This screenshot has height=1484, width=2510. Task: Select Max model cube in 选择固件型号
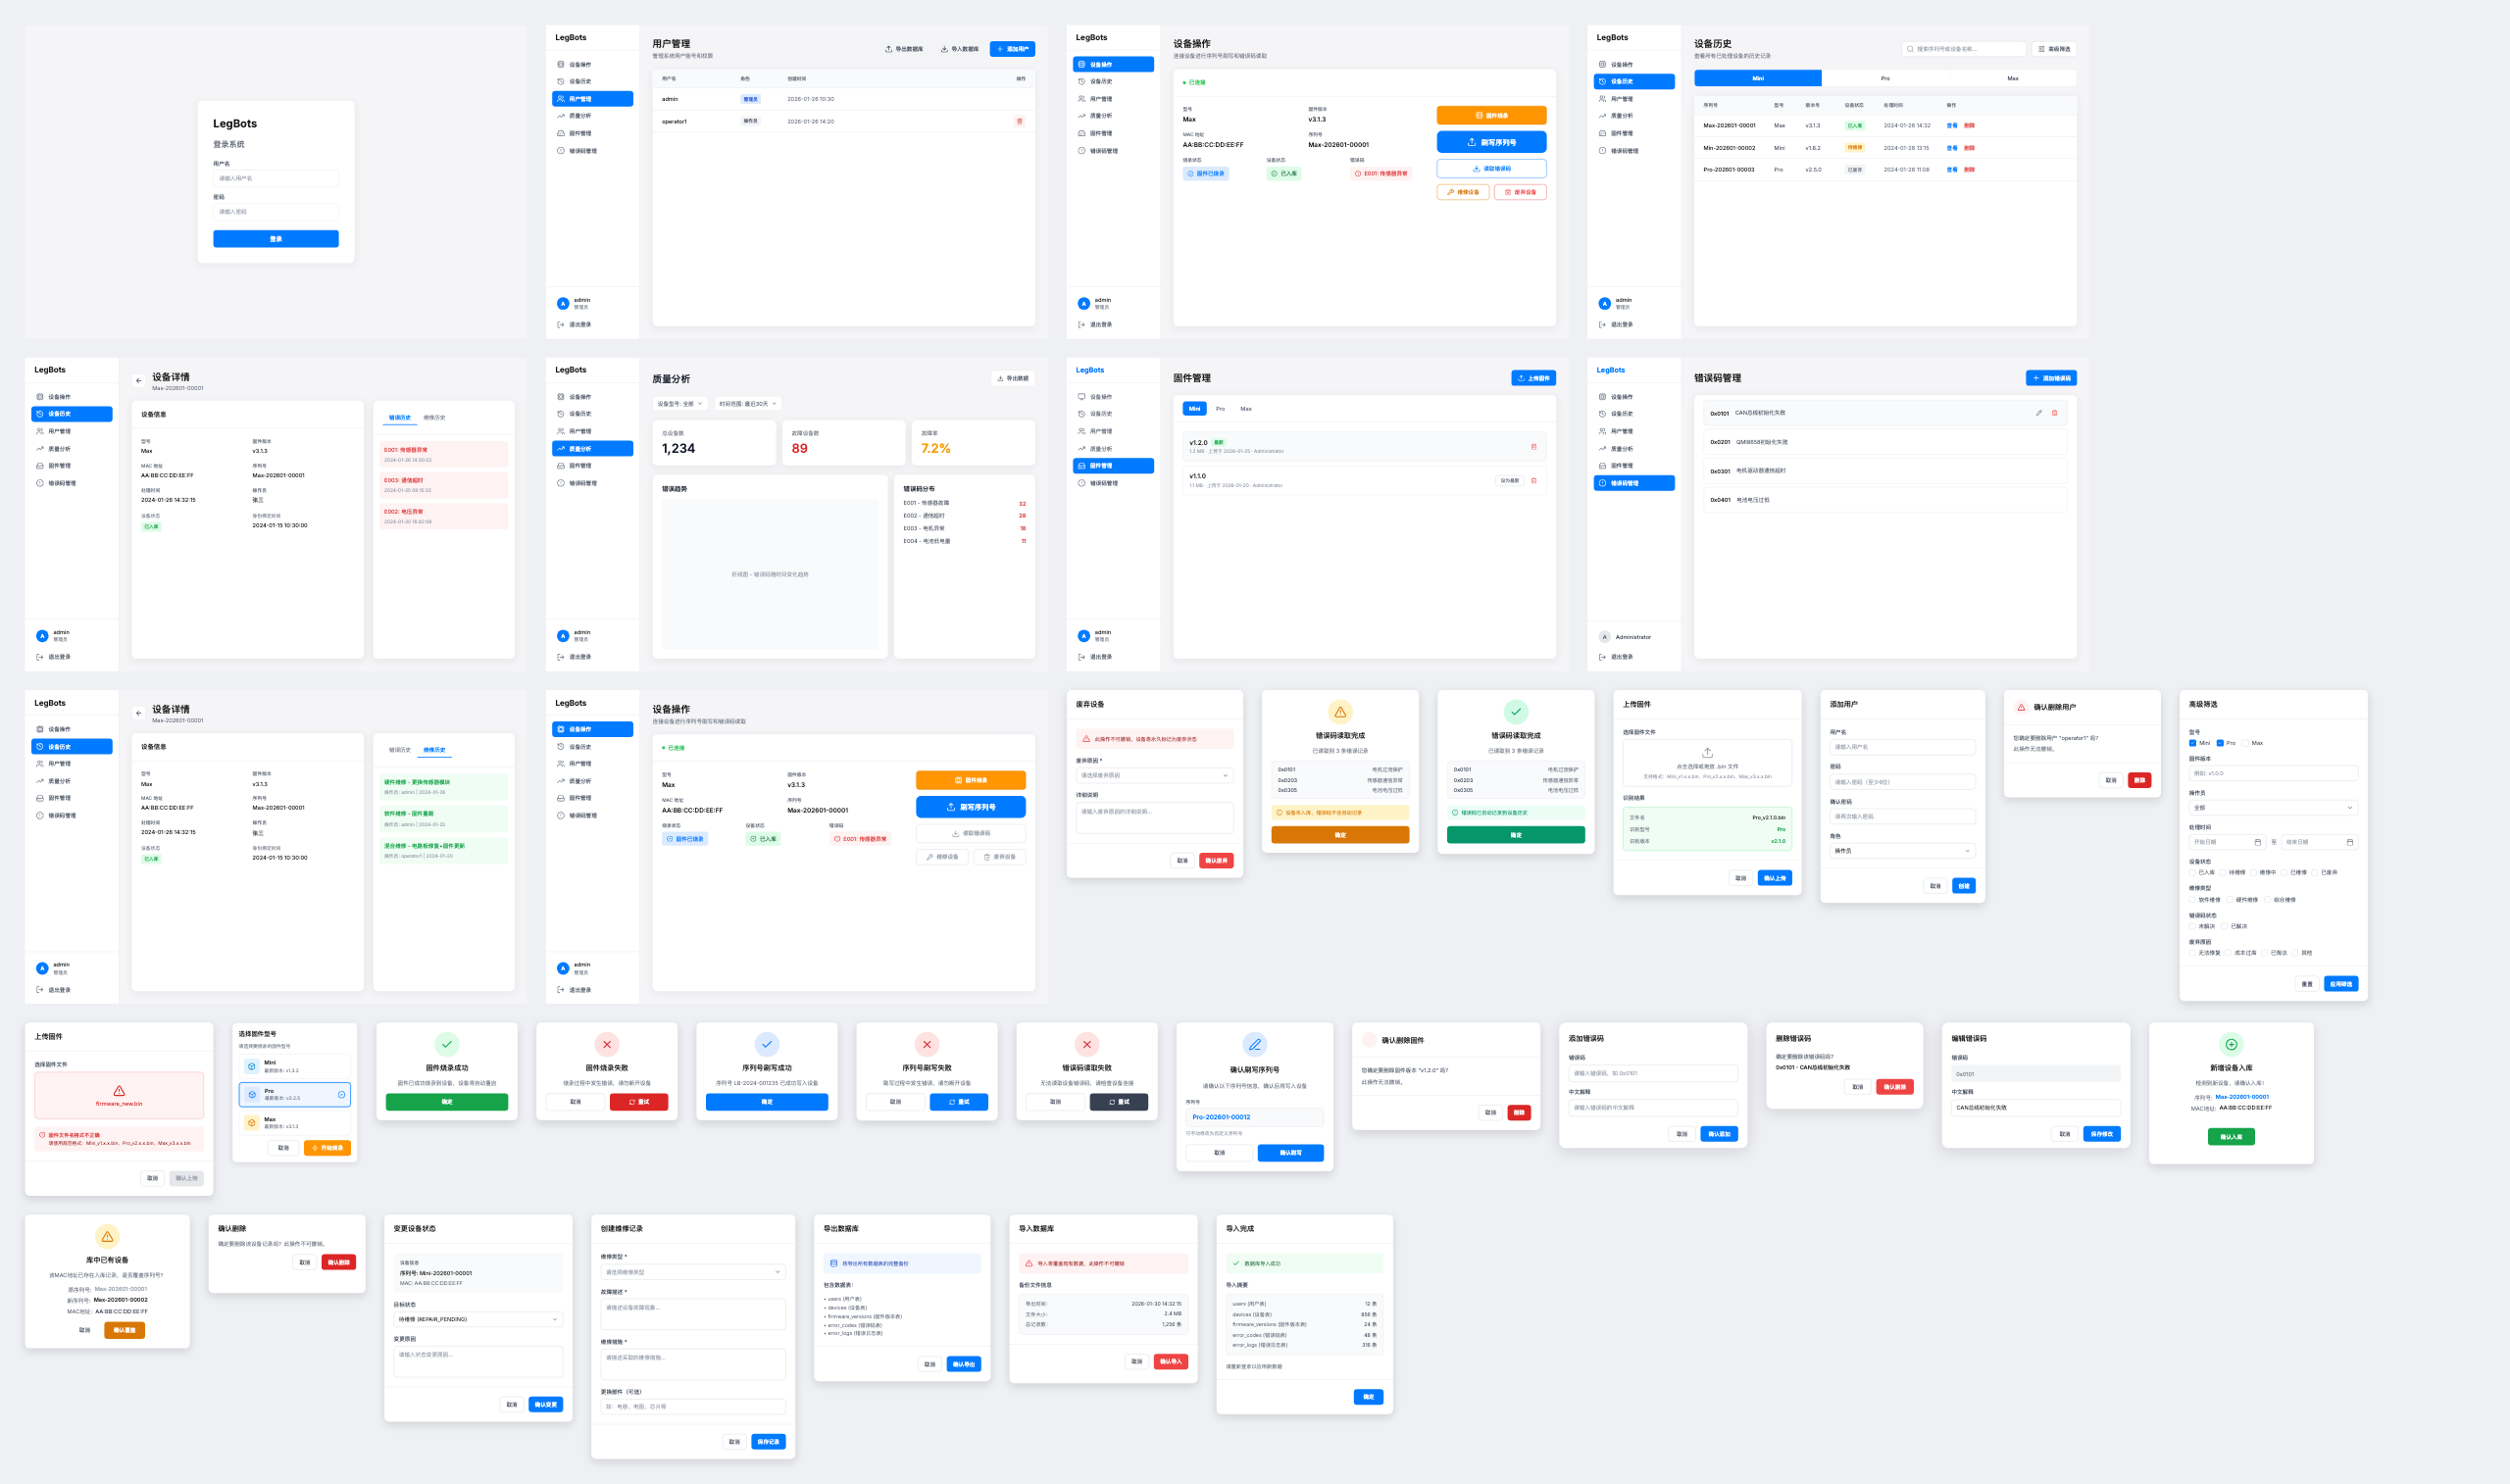(x=252, y=1123)
